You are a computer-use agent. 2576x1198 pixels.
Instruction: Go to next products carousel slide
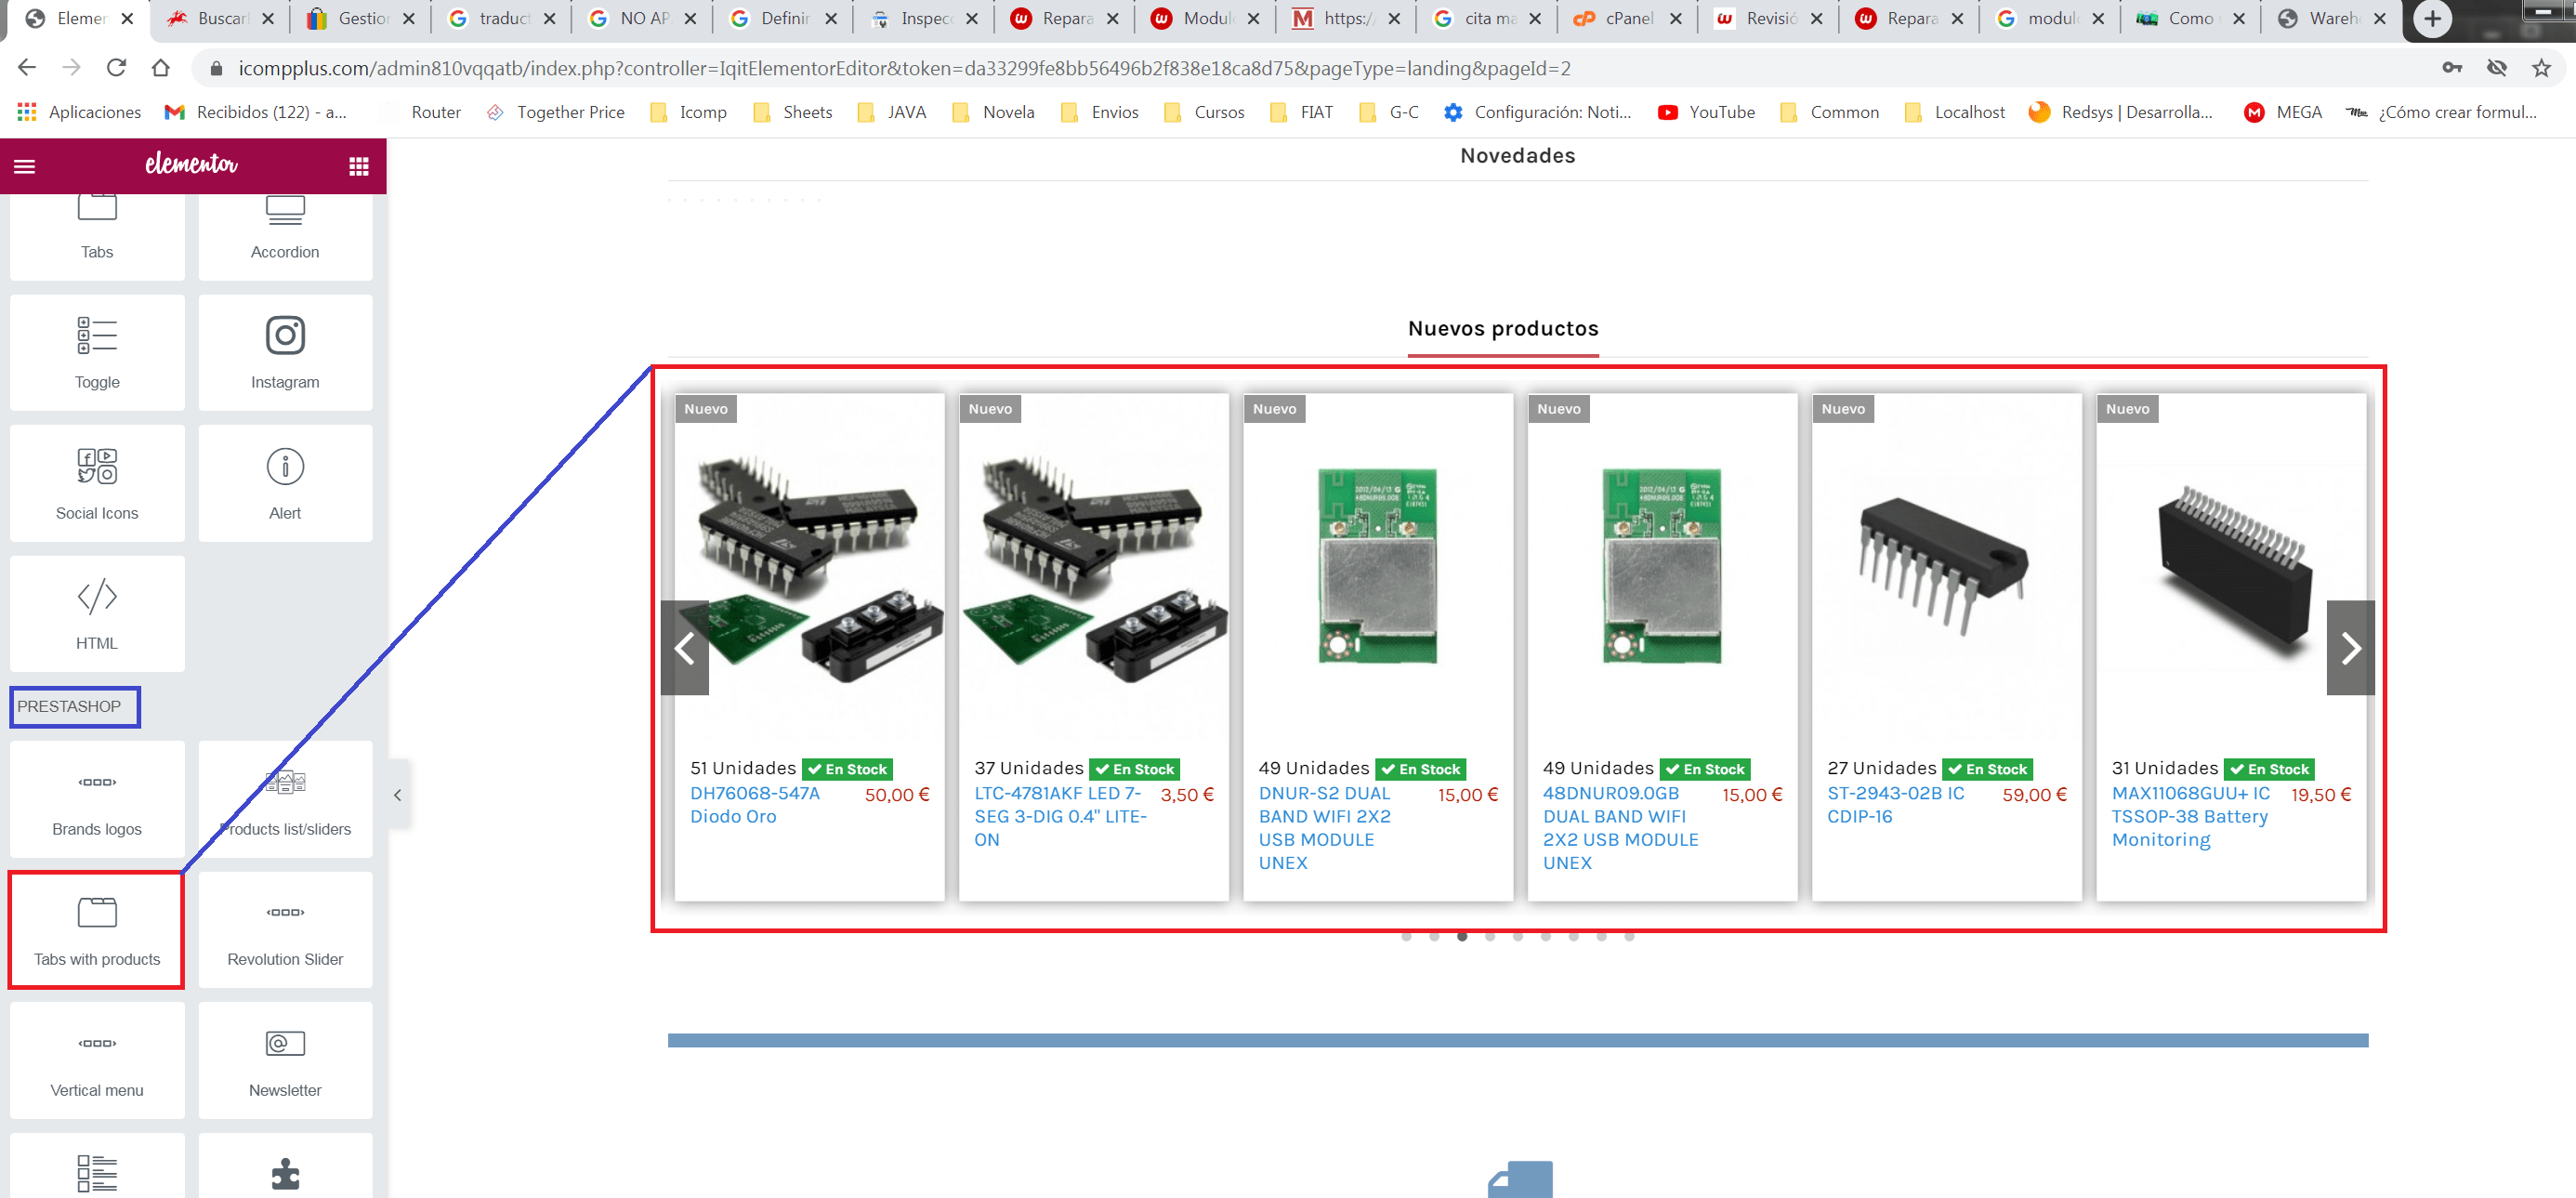[x=2350, y=648]
